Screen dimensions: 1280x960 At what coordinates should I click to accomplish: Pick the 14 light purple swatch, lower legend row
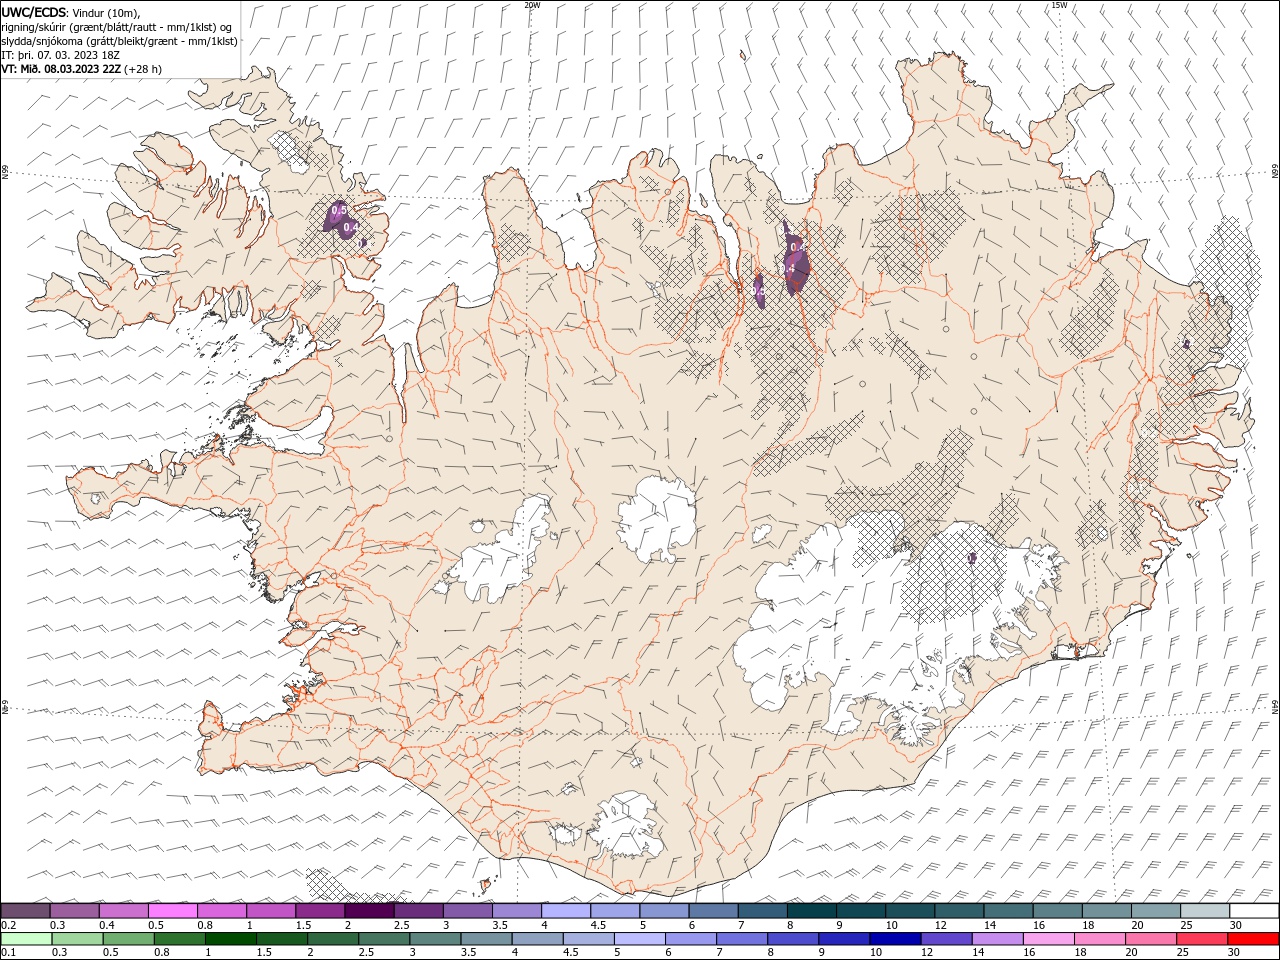[x=996, y=939]
